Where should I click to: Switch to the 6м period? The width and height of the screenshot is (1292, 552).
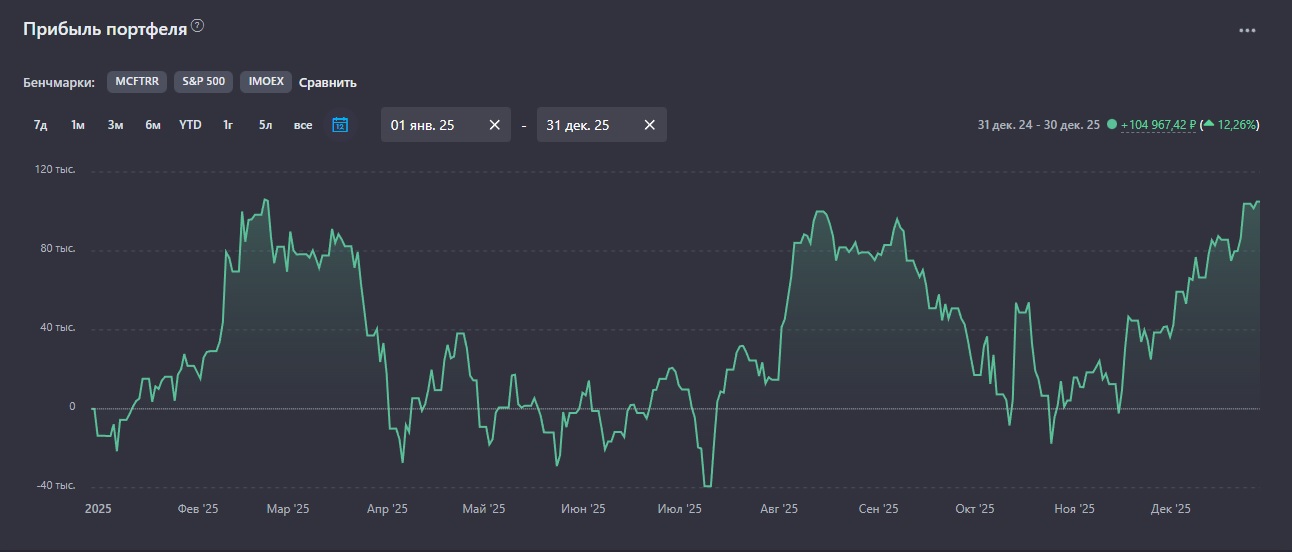point(152,125)
